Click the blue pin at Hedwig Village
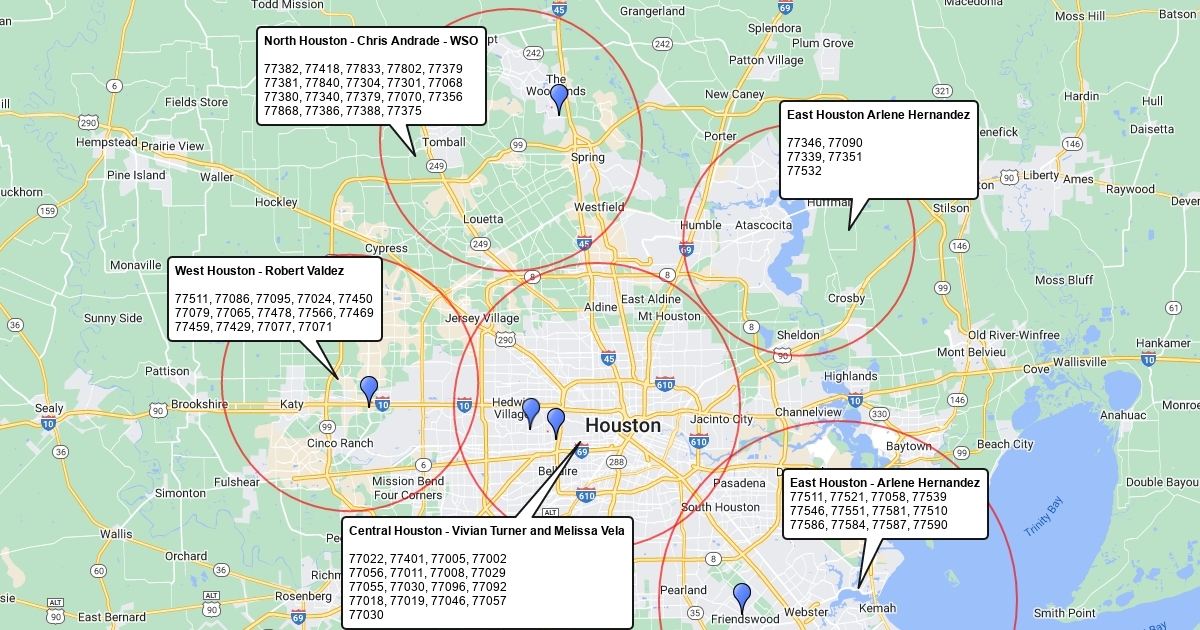 point(531,411)
